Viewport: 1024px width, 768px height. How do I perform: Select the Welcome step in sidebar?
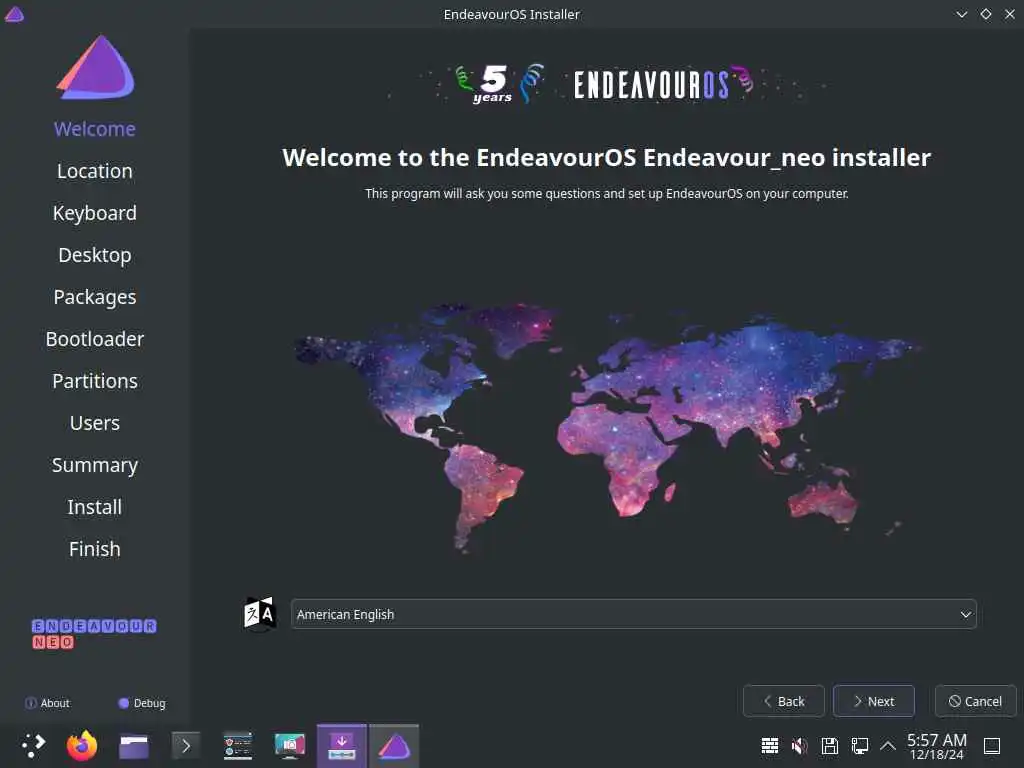click(95, 129)
